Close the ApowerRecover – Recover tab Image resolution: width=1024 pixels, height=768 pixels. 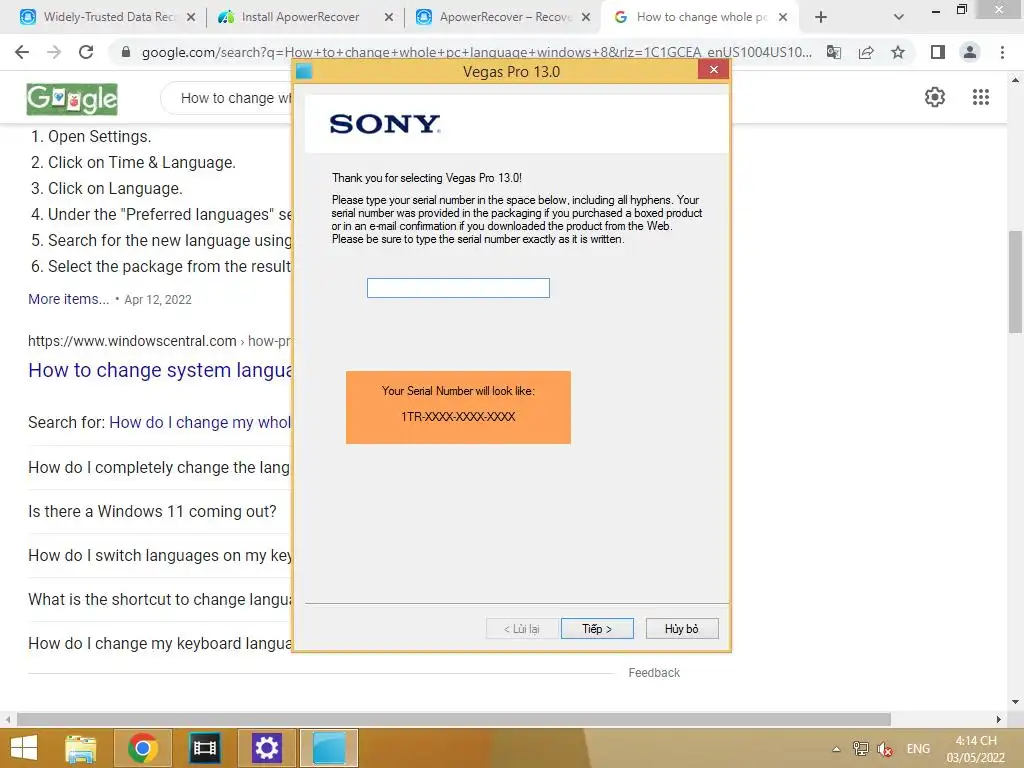click(x=586, y=17)
